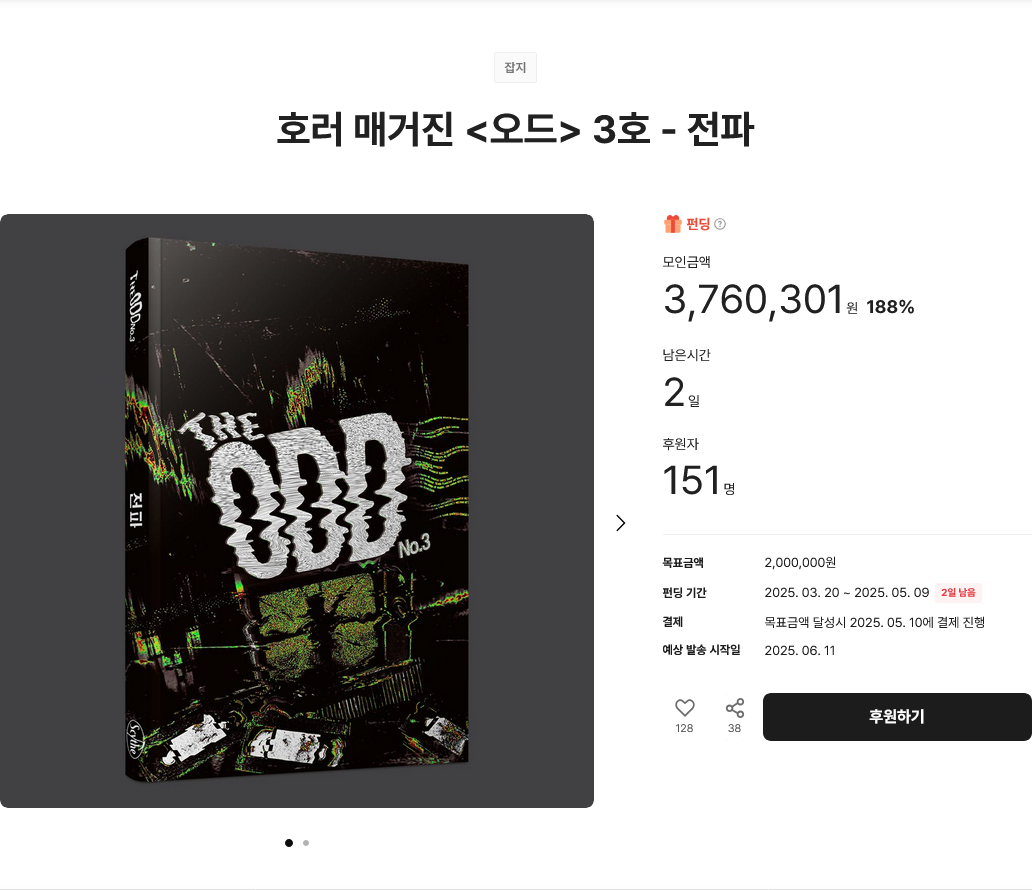
Task: Click the 2,000,000원 goal amount value
Action: pos(800,563)
